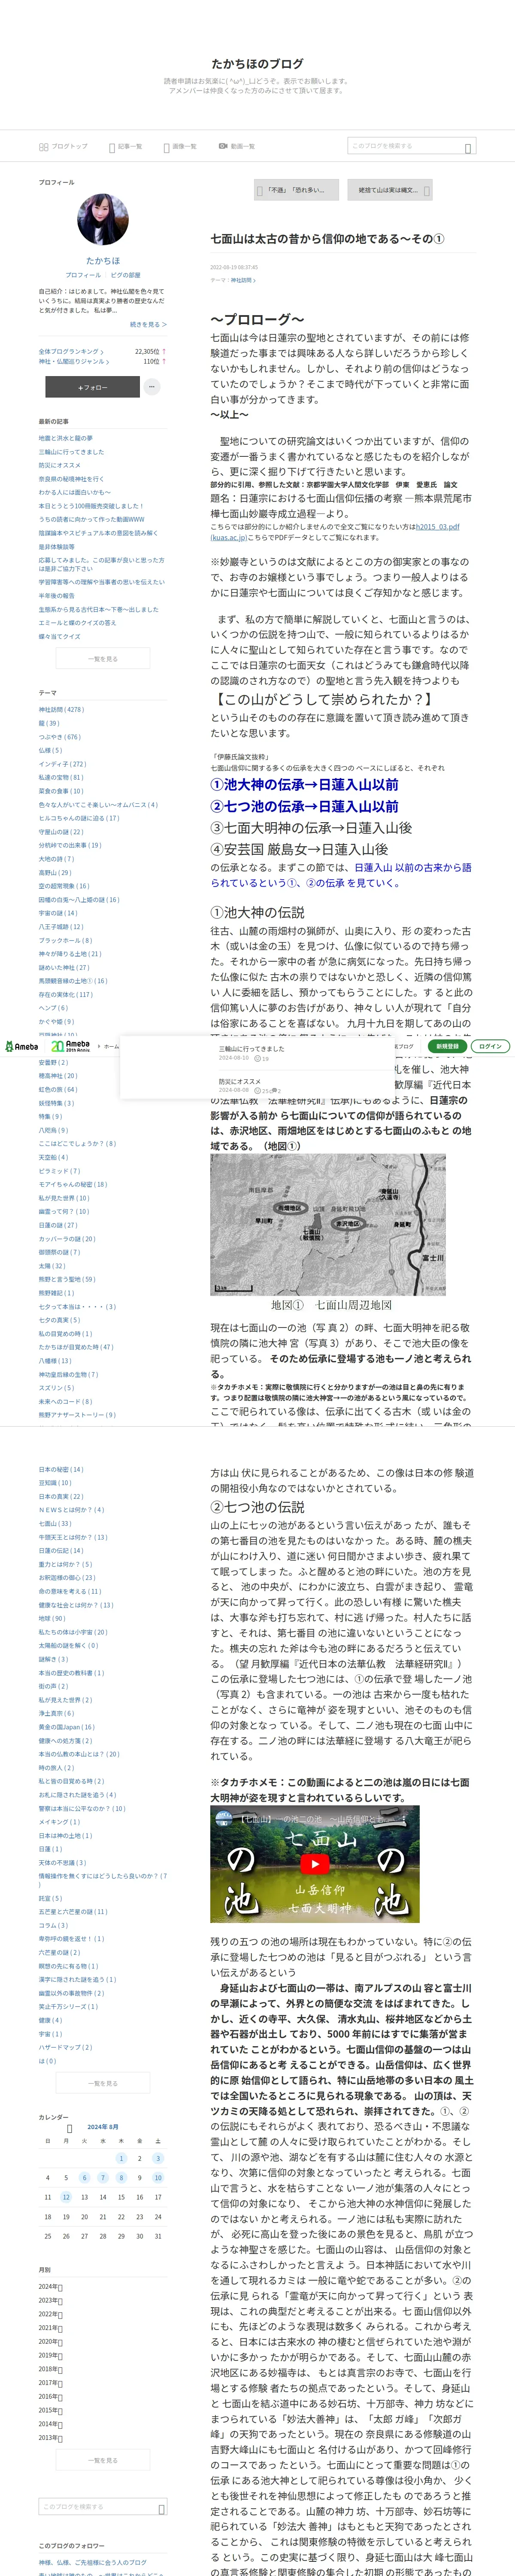
Task: Click the ログイン button
Action: click(490, 1046)
